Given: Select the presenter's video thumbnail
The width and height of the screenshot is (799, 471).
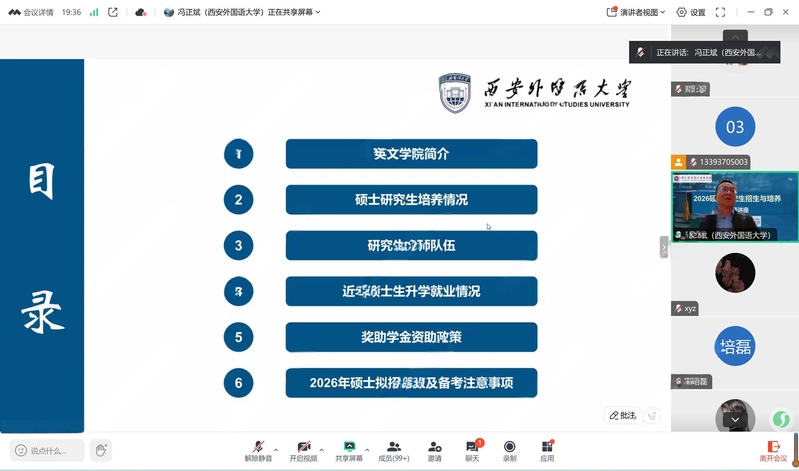Looking at the screenshot, I should 735,207.
